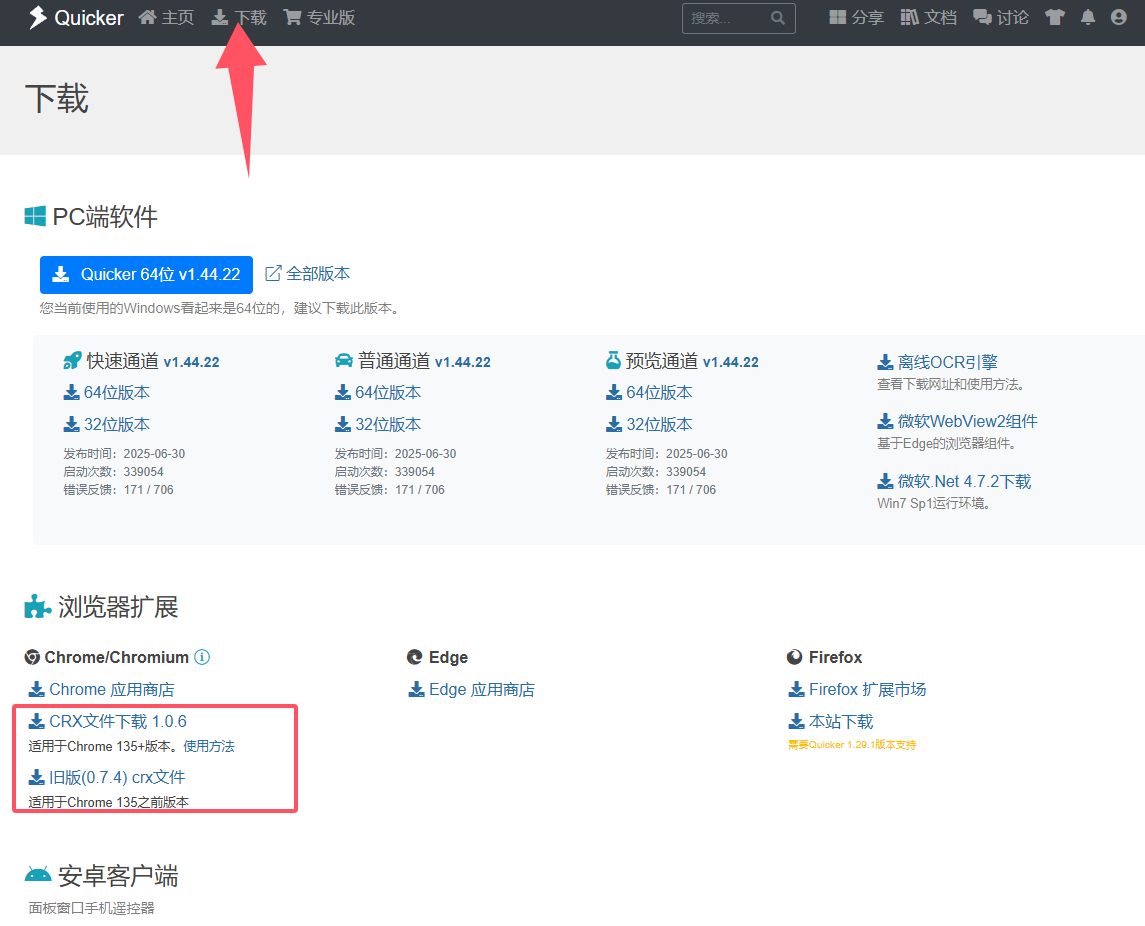Click the Chrome logo icon
Viewport: 1145px width, 926px height.
[32, 657]
